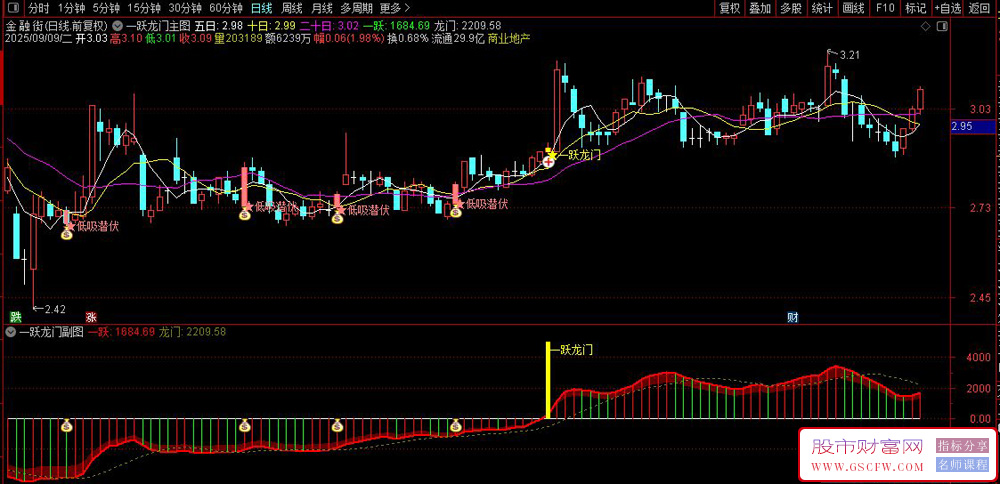Switch to the 15分钟 period tab
This screenshot has height=484, width=1000.
click(143, 8)
